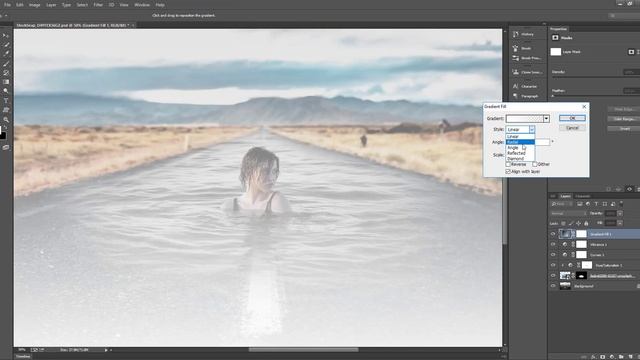
Task: Select the Move tool in the toolbar
Action: [6, 36]
